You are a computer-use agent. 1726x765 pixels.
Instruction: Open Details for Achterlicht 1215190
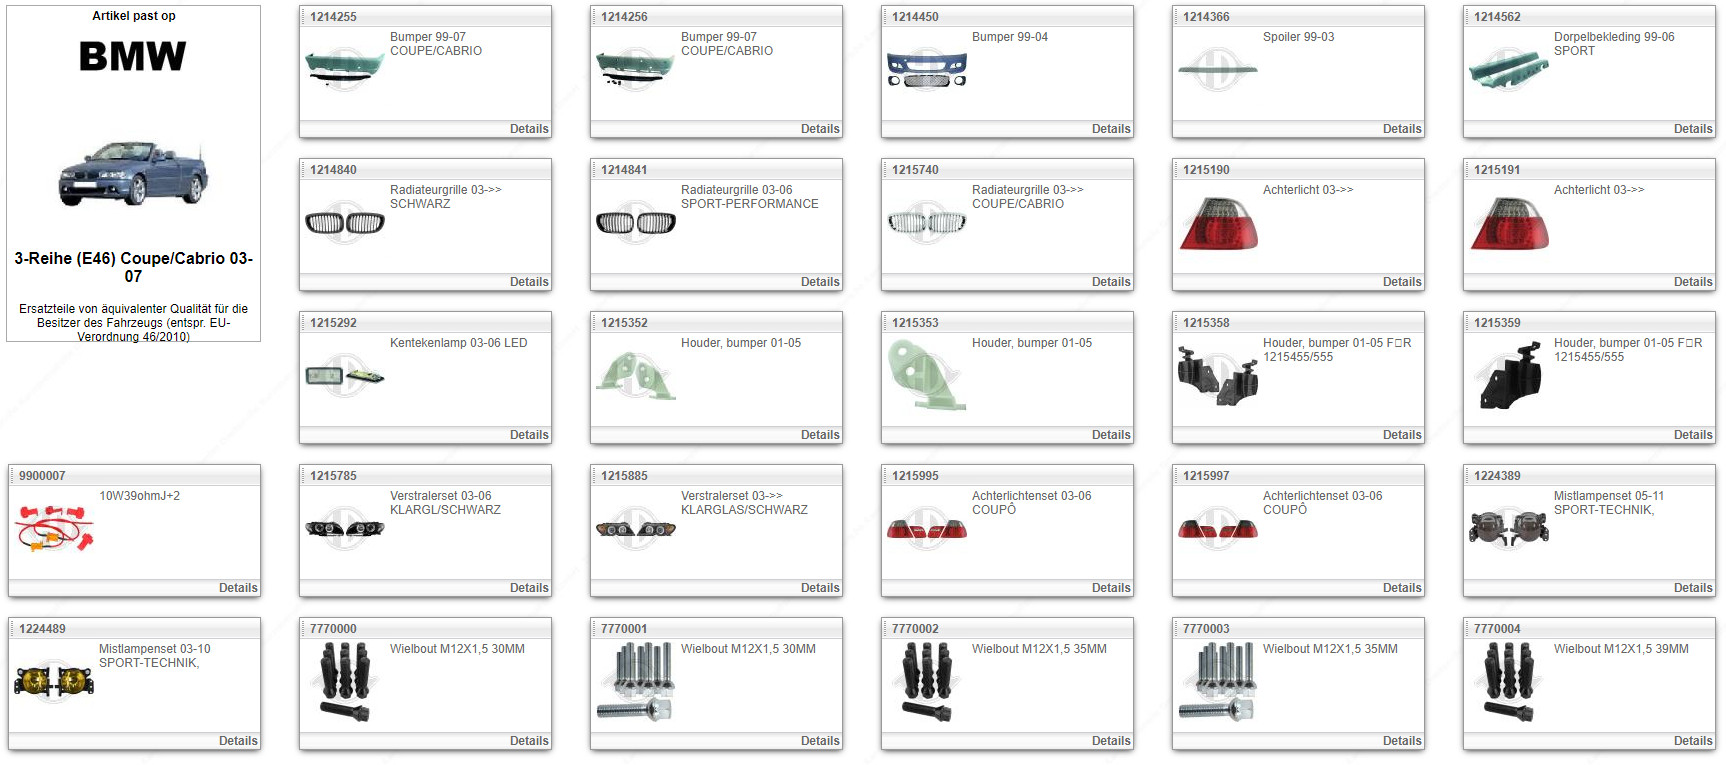(x=1402, y=282)
